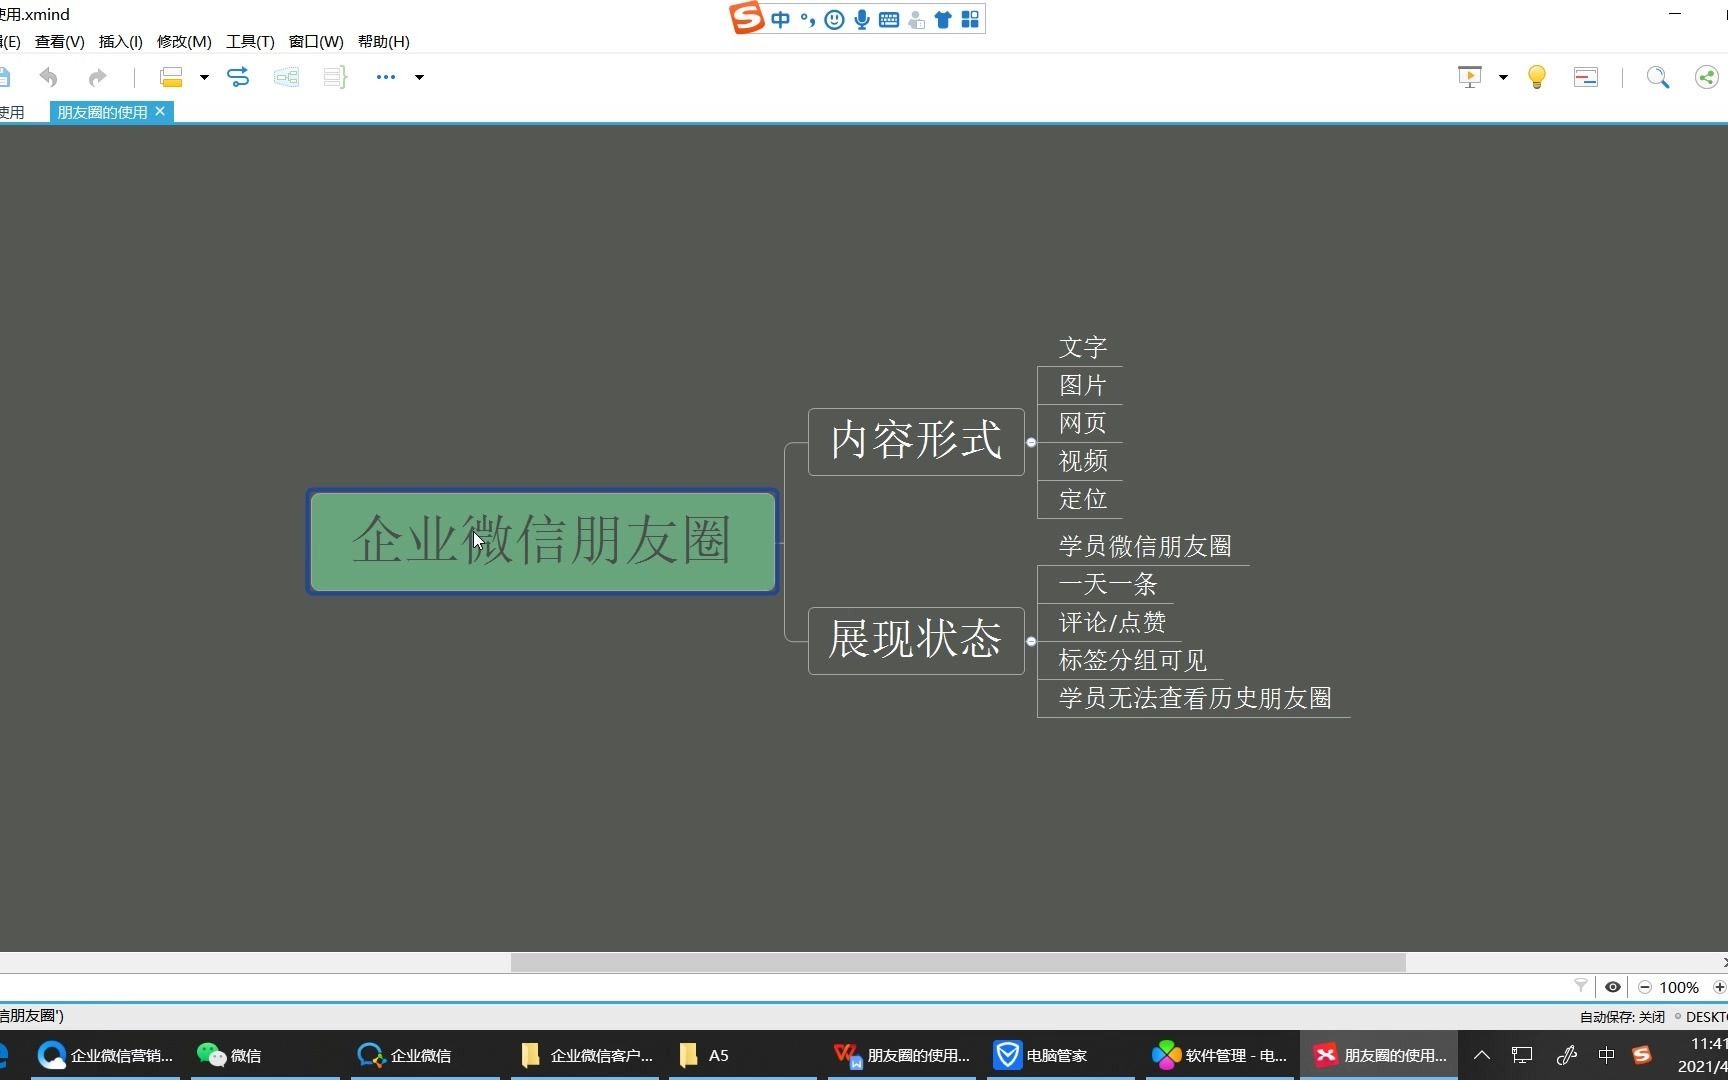Click the Undo arrow in the toolbar
This screenshot has width=1728, height=1080.
coord(48,77)
